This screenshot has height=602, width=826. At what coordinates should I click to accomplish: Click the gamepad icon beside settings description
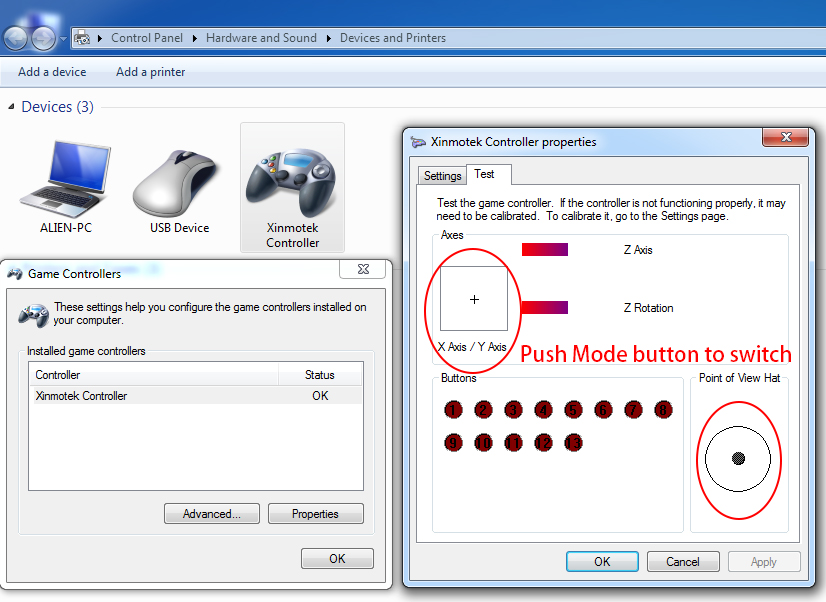pos(34,315)
